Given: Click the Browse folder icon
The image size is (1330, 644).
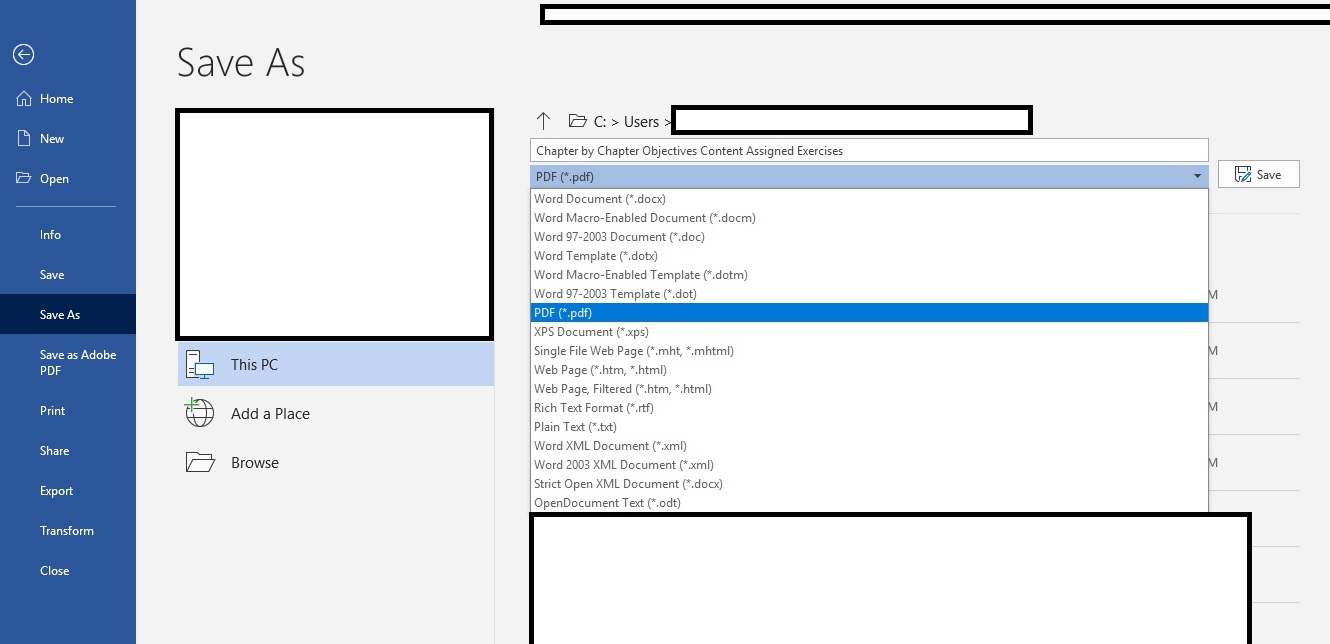Looking at the screenshot, I should [x=200, y=462].
